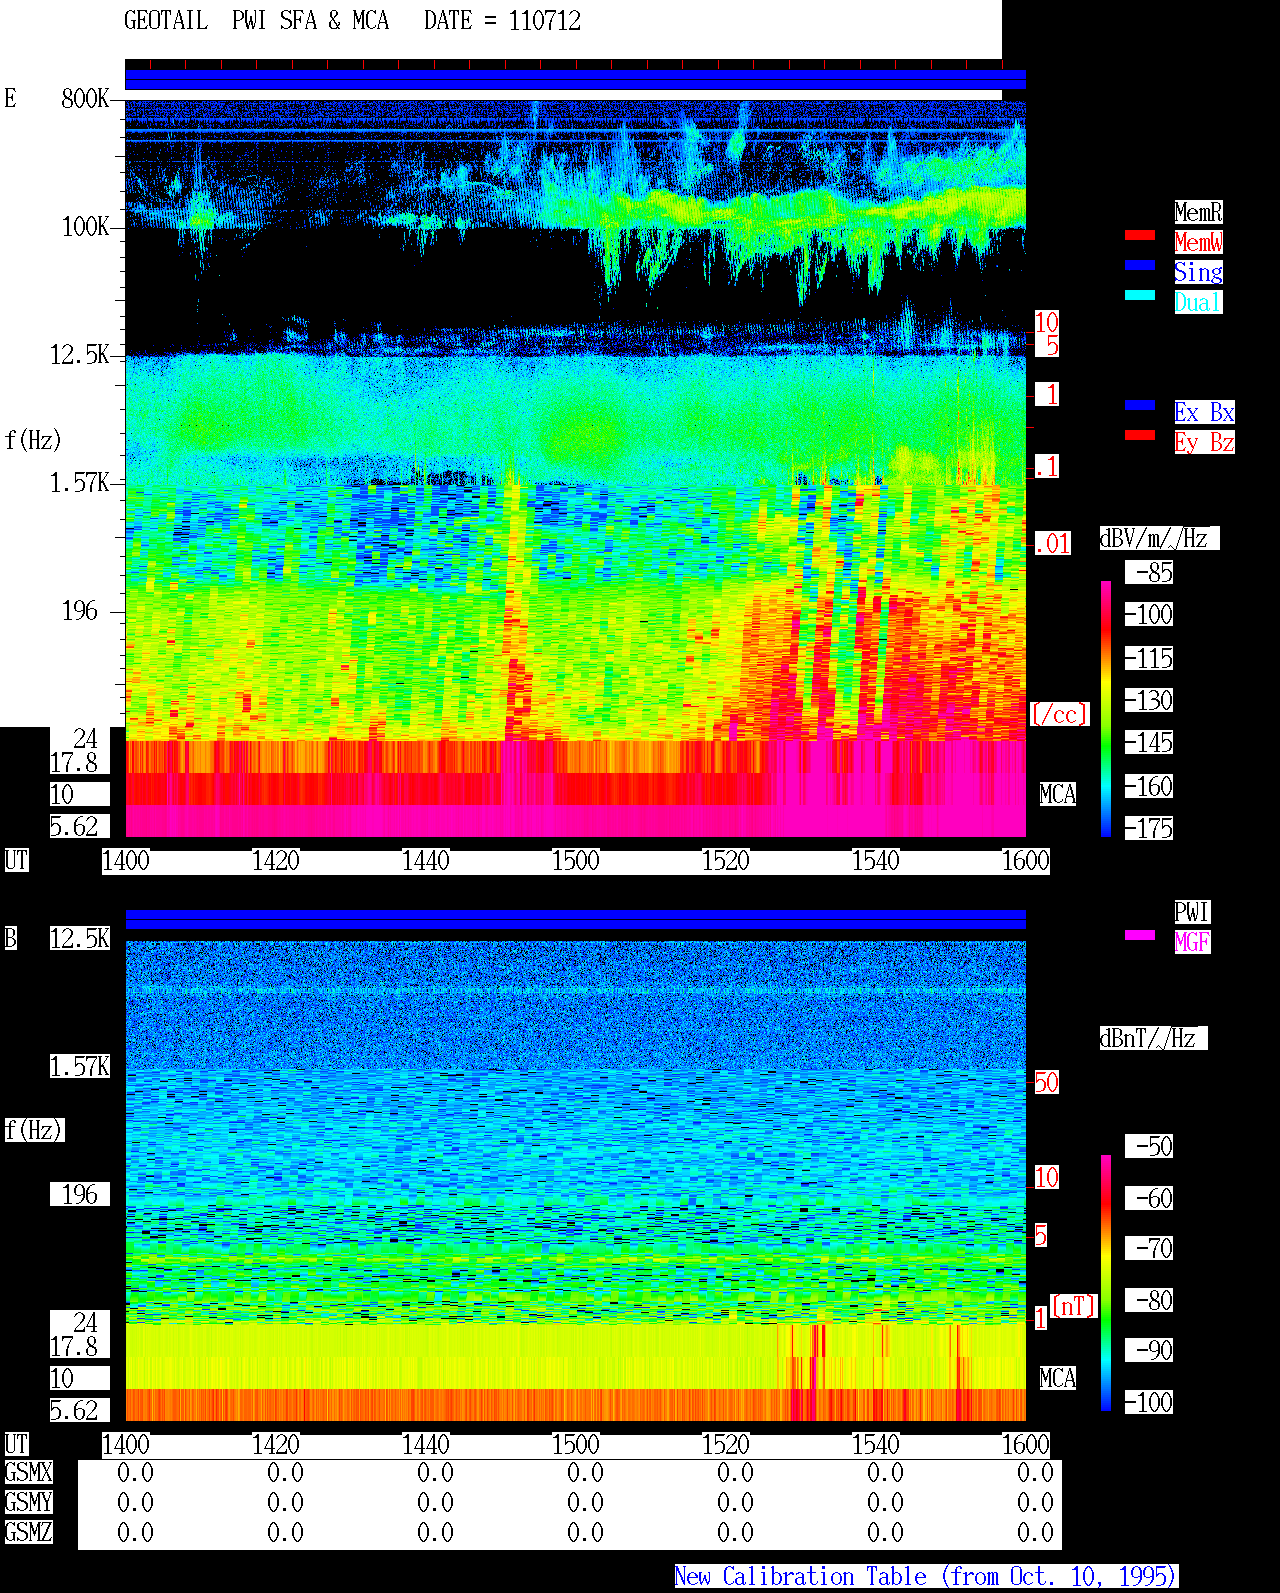This screenshot has height=1593, width=1280.
Task: Click the red Ey Bz legend swatch
Action: coord(1140,435)
